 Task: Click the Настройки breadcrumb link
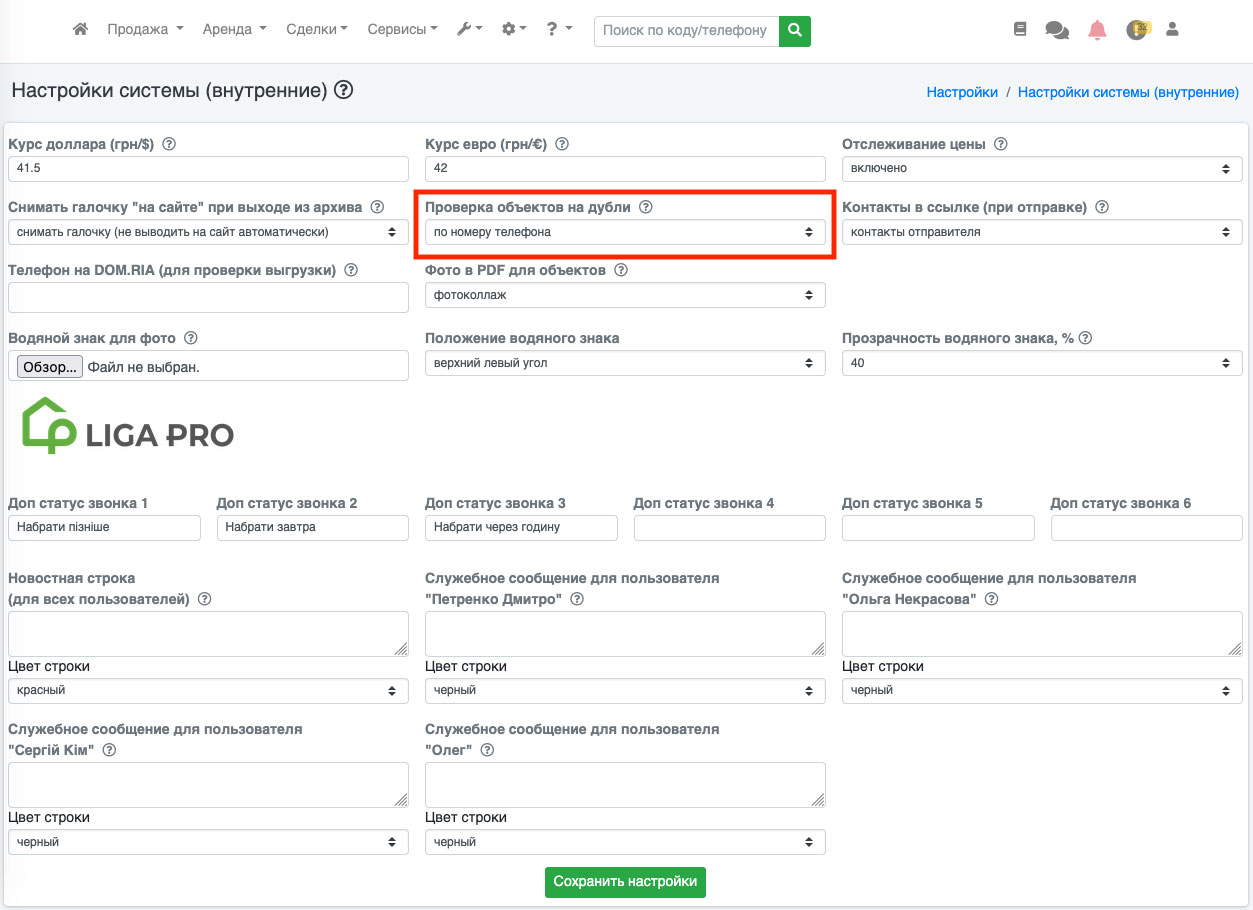tap(962, 92)
